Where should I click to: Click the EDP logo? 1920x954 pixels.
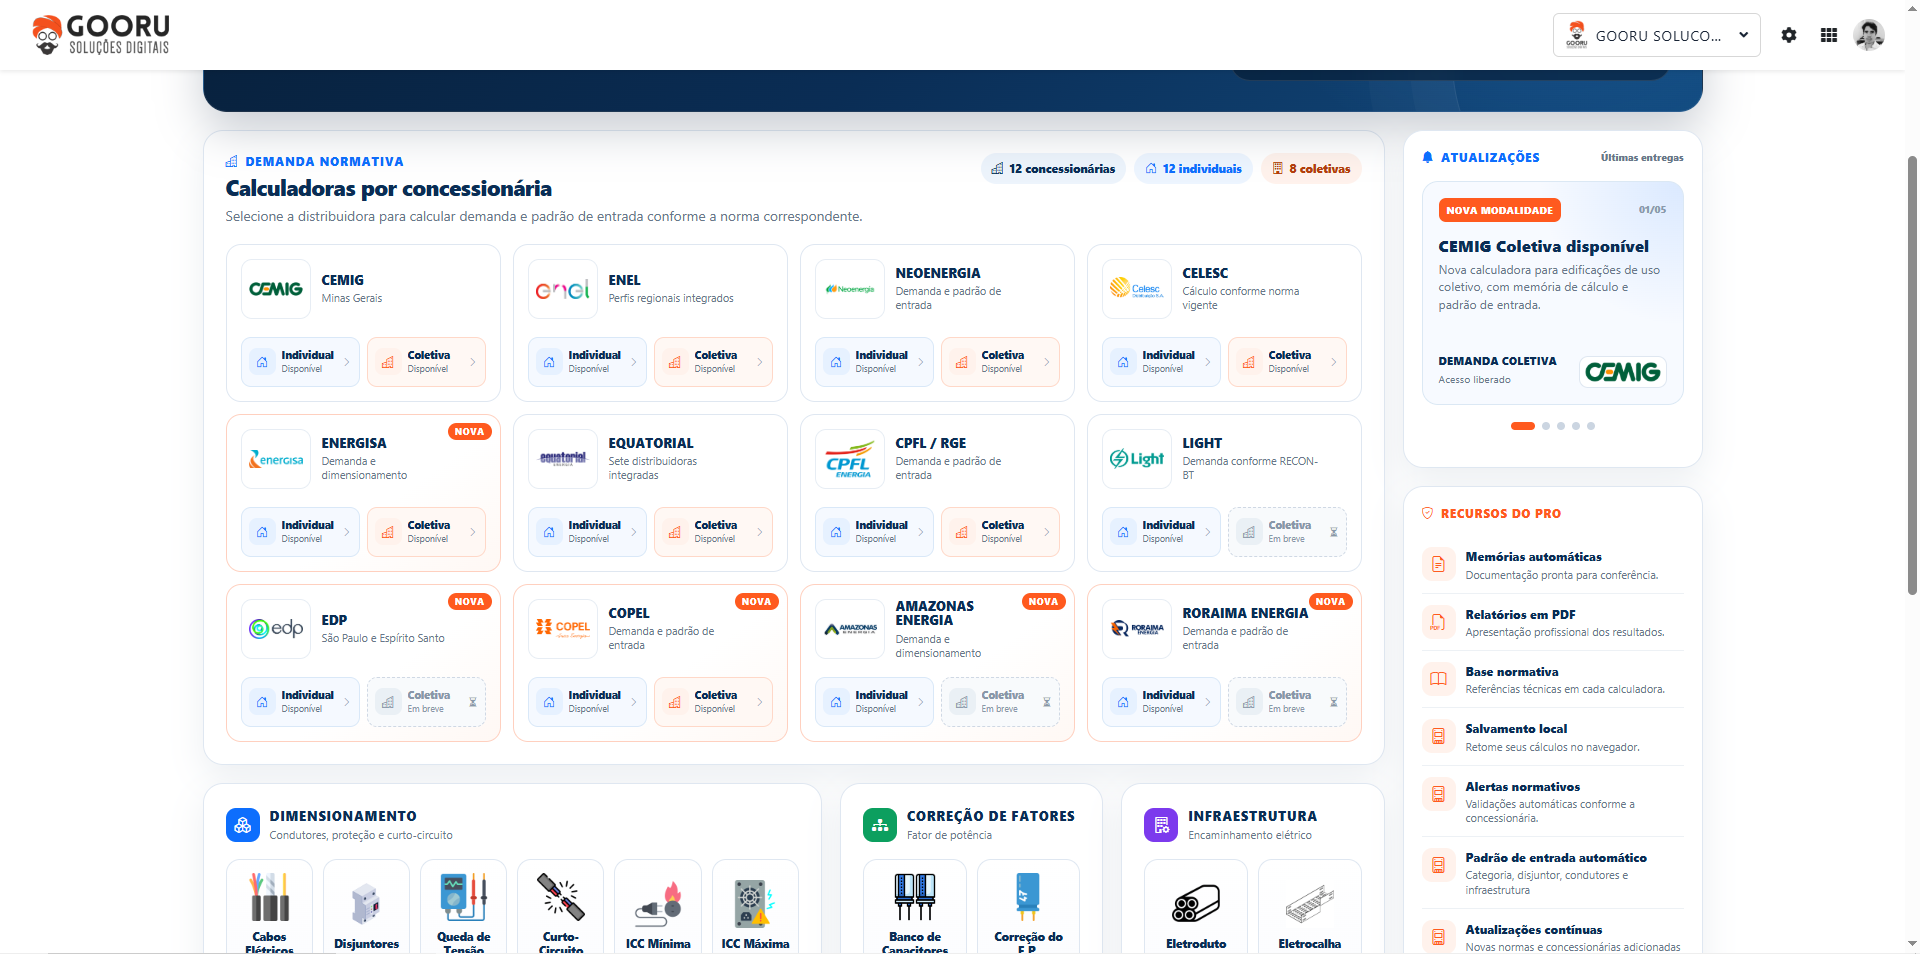[x=276, y=629]
